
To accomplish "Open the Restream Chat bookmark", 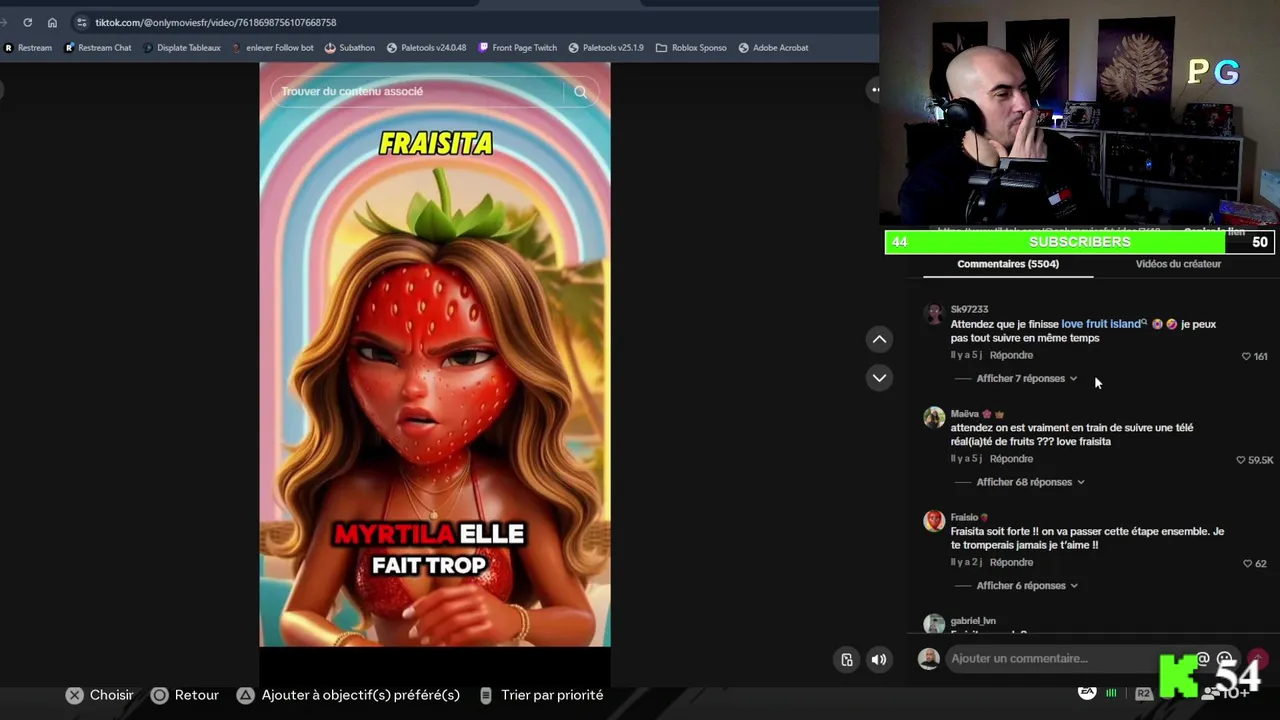I will 98,47.
